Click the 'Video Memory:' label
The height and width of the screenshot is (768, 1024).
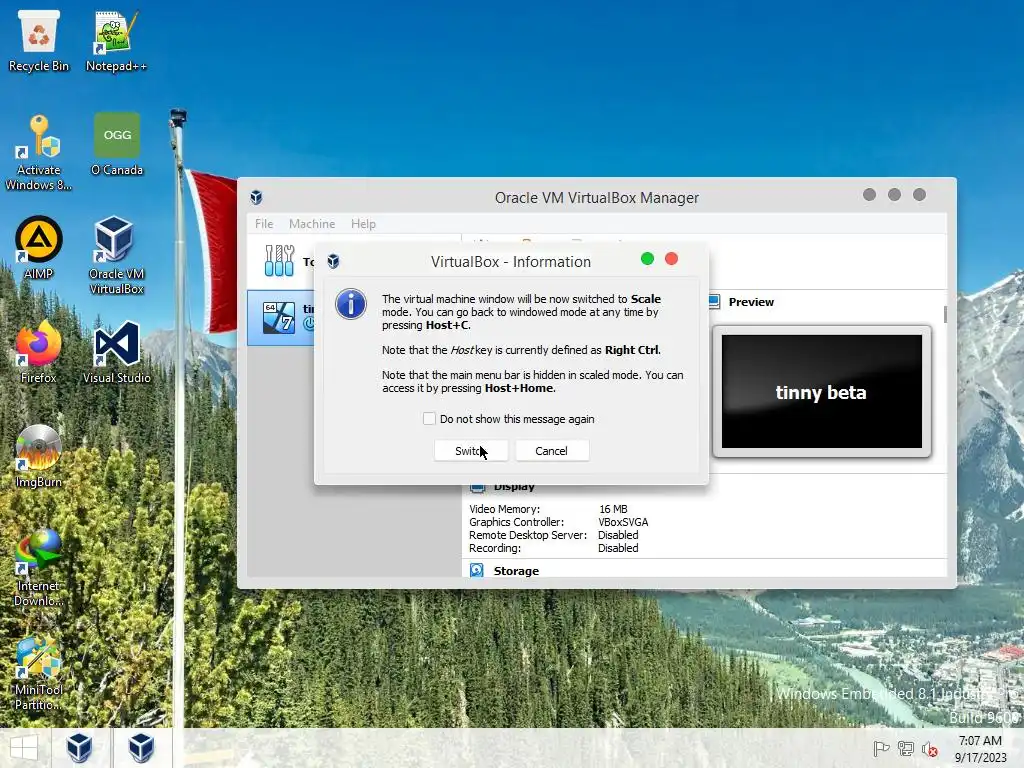pyautogui.click(x=504, y=509)
